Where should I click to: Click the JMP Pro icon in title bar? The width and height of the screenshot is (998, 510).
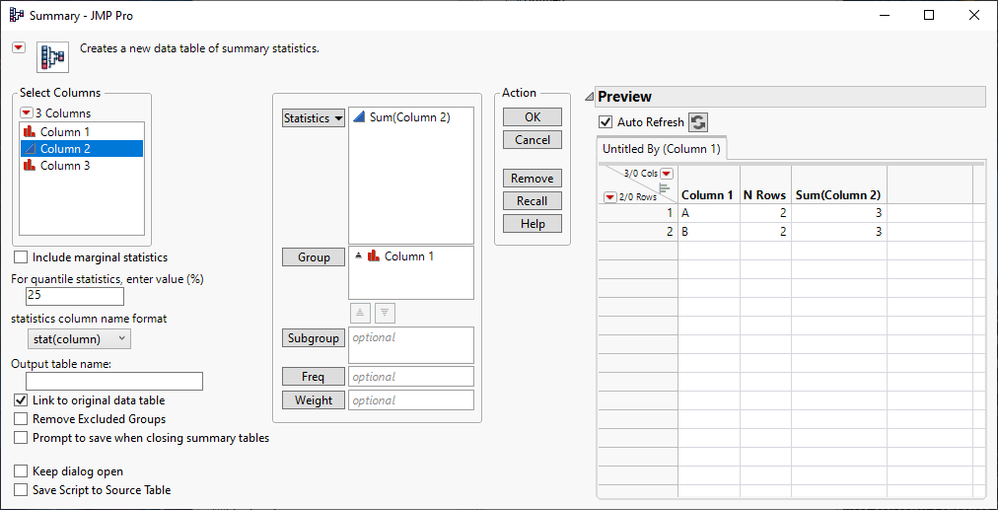pos(17,15)
